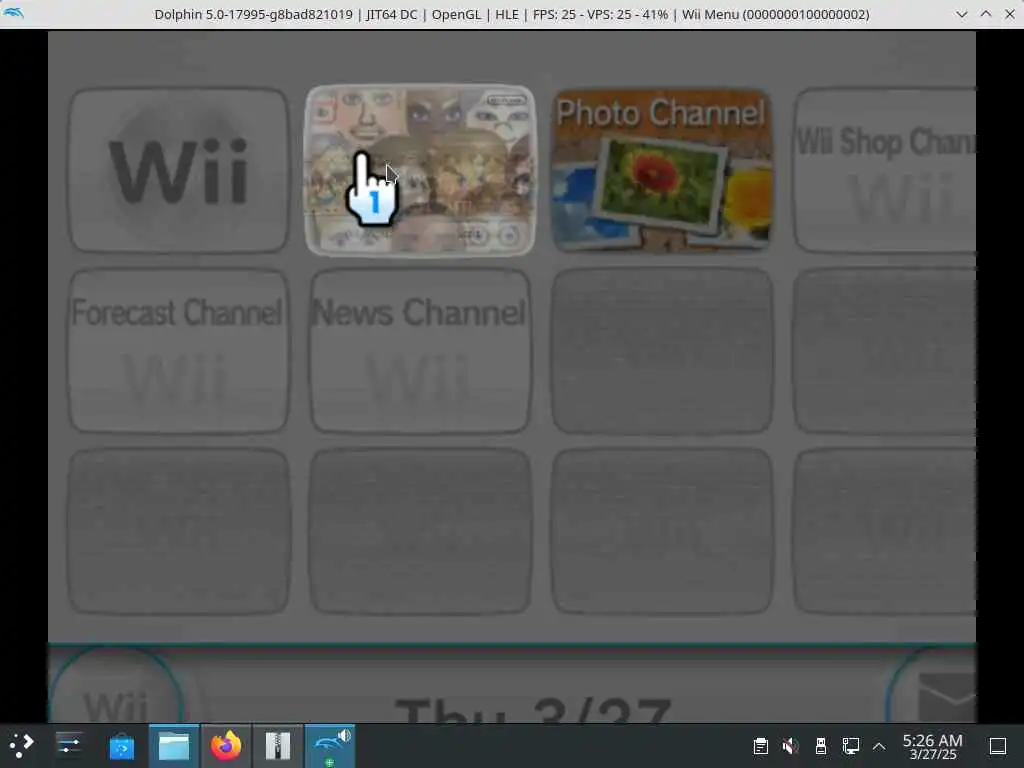1024x768 pixels.
Task: Select the News Channel tile
Action: (421, 351)
